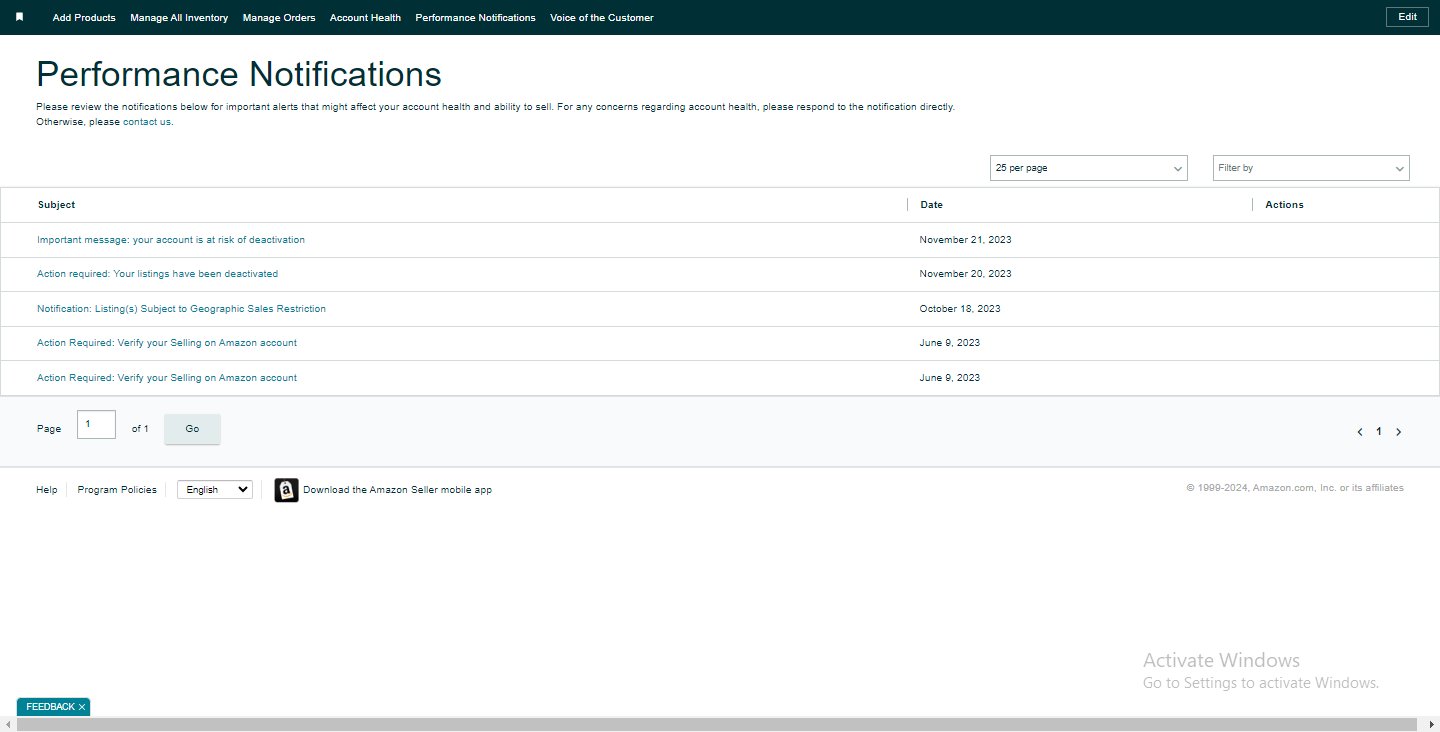1440x732 pixels.
Task: Open Manage Orders menu item
Action: pos(279,18)
